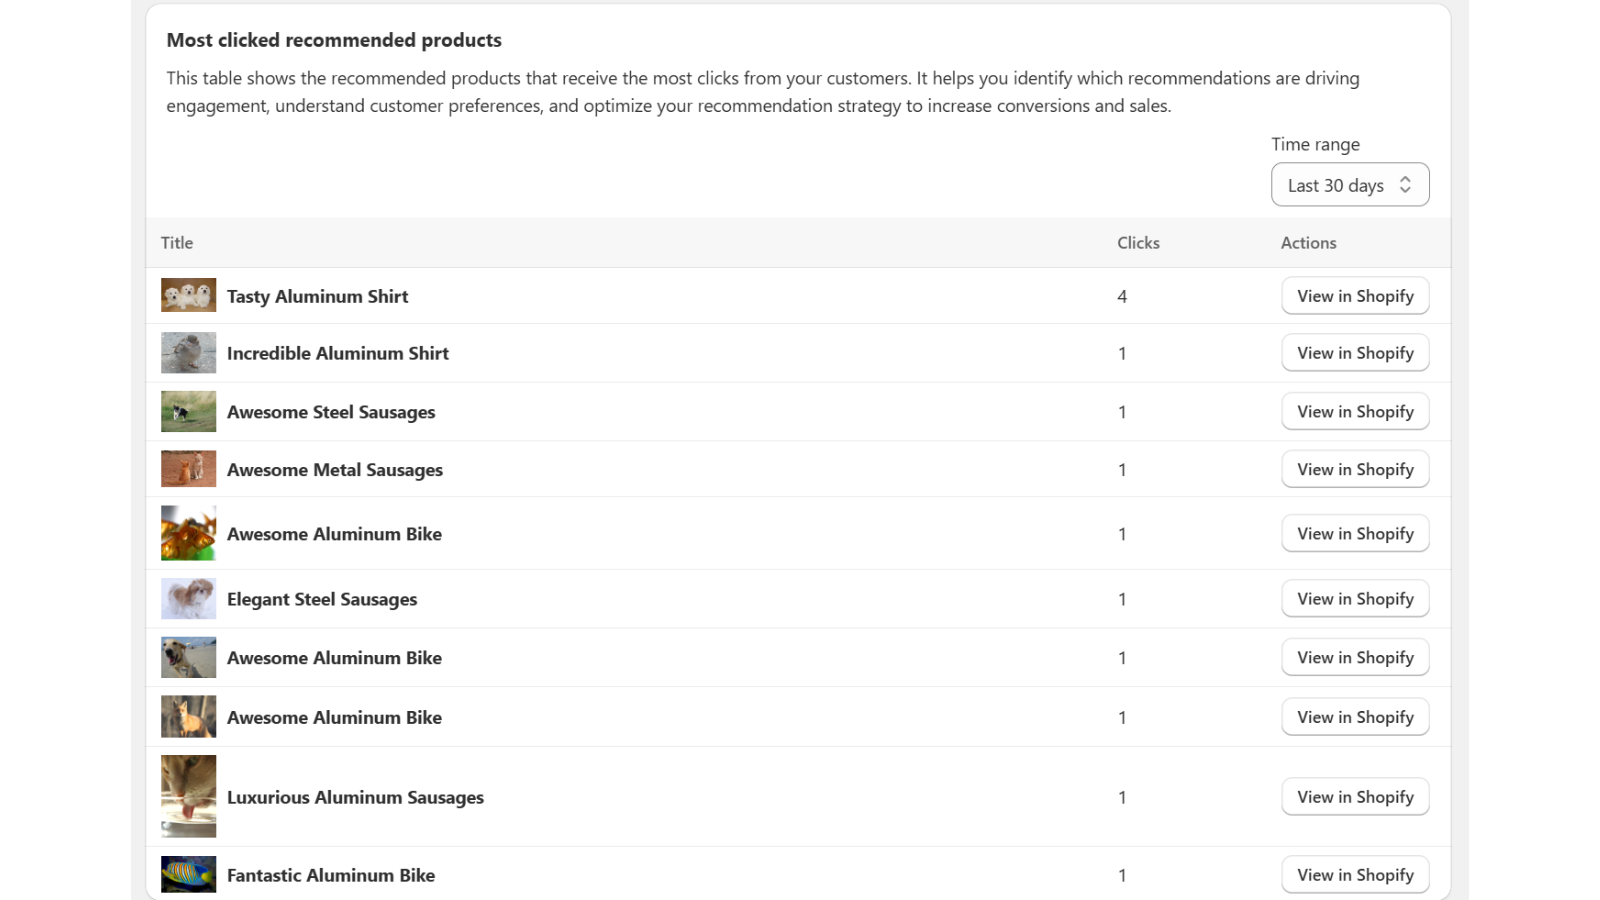Image resolution: width=1600 pixels, height=900 pixels.
Task: Open the Tasty Aluminum Shirt product link
Action: pyautogui.click(x=317, y=296)
